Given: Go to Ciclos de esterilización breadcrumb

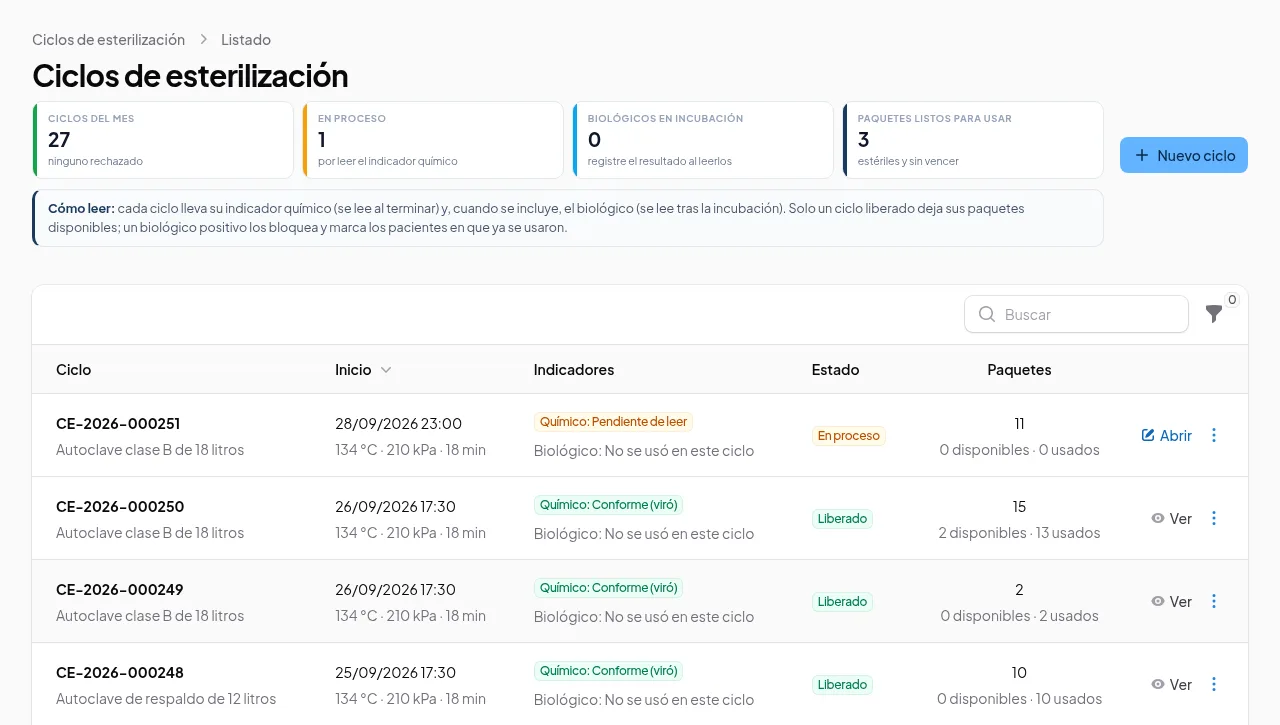Looking at the screenshot, I should click(108, 40).
